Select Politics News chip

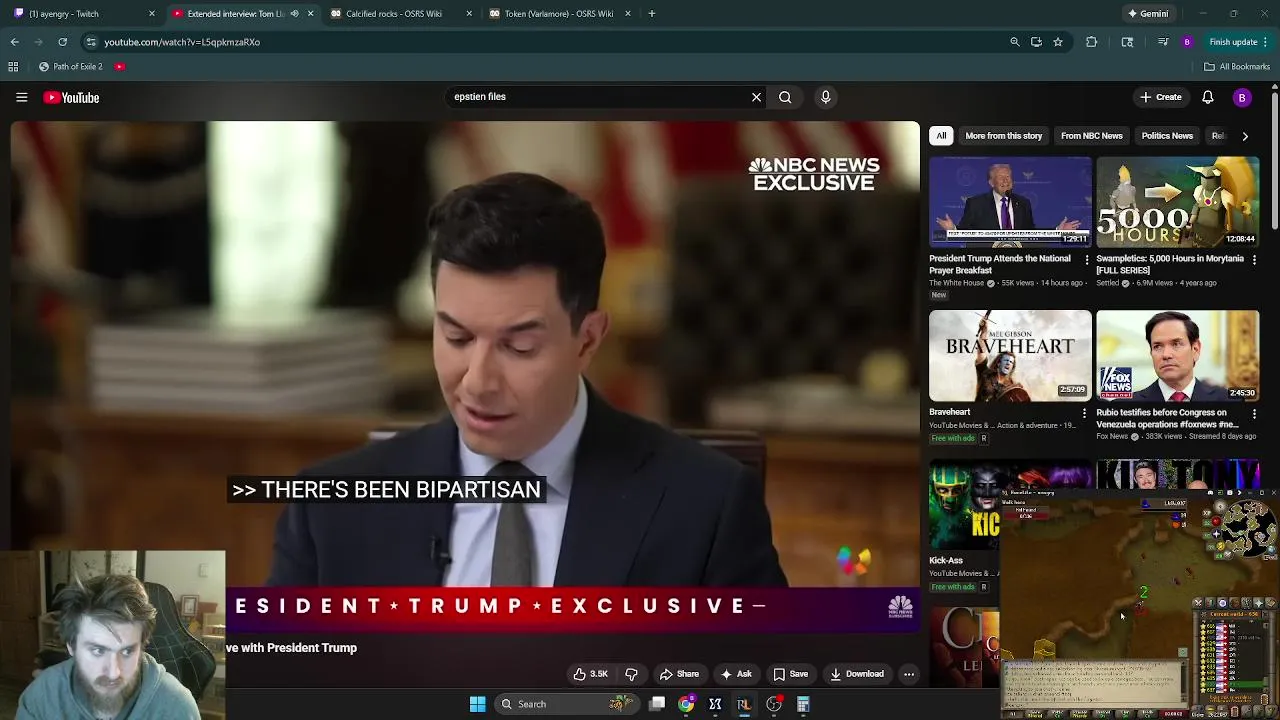coord(1167,136)
